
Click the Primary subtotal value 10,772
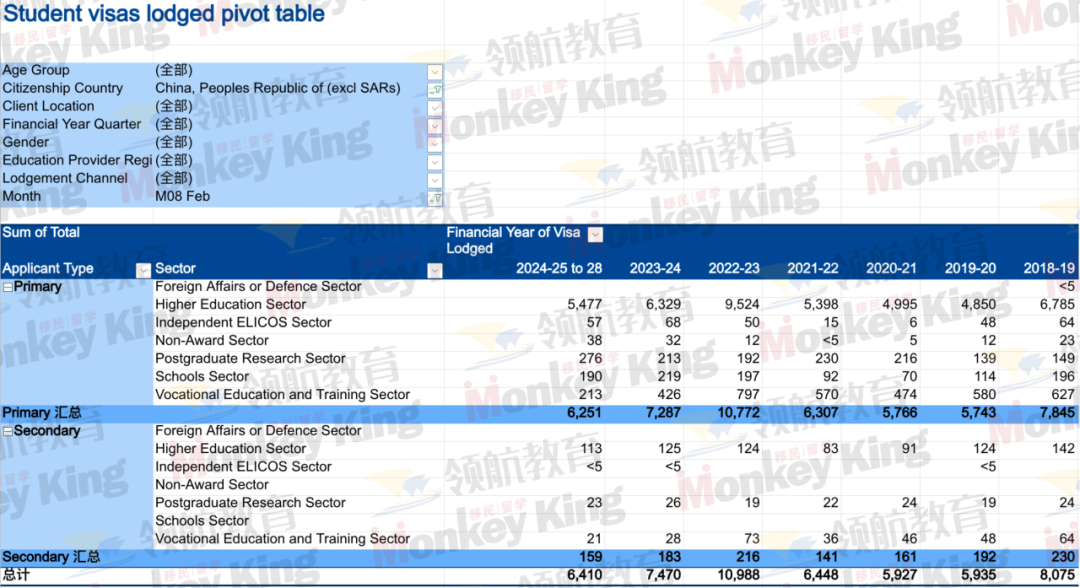[x=738, y=413]
